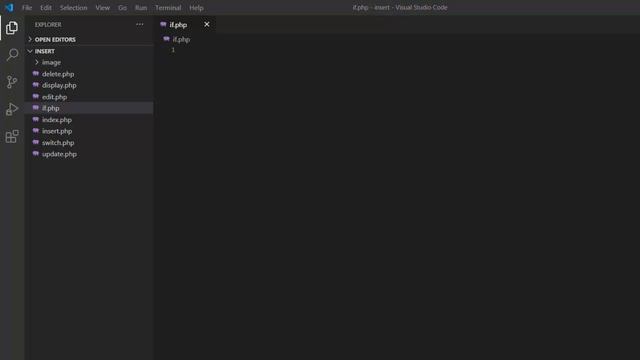Open the Extensions view
The width and height of the screenshot is (640, 360).
(12, 136)
